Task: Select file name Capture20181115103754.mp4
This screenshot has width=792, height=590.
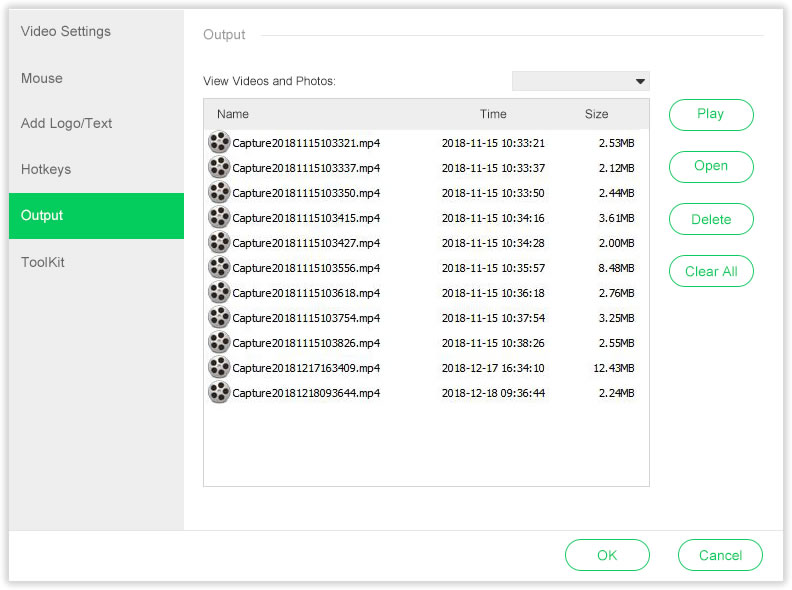Action: [306, 318]
